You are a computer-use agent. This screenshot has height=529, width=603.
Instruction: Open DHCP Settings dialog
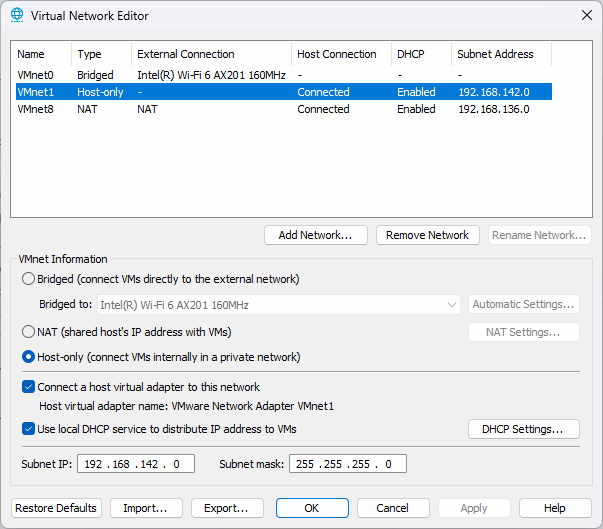coord(524,429)
